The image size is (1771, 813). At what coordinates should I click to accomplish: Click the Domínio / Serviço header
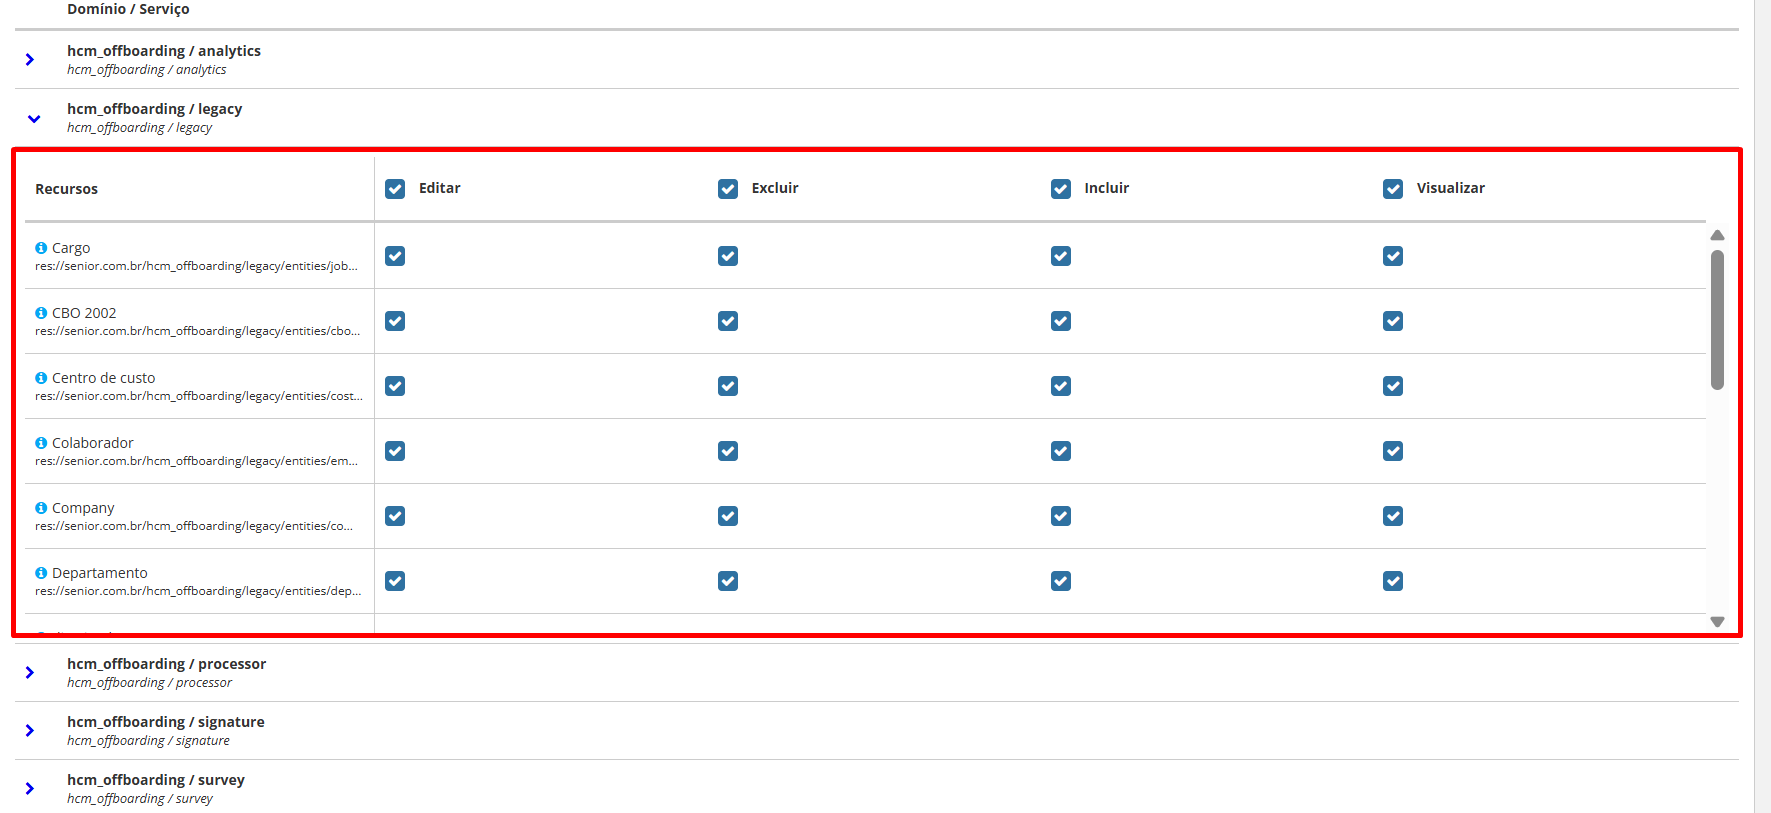128,9
